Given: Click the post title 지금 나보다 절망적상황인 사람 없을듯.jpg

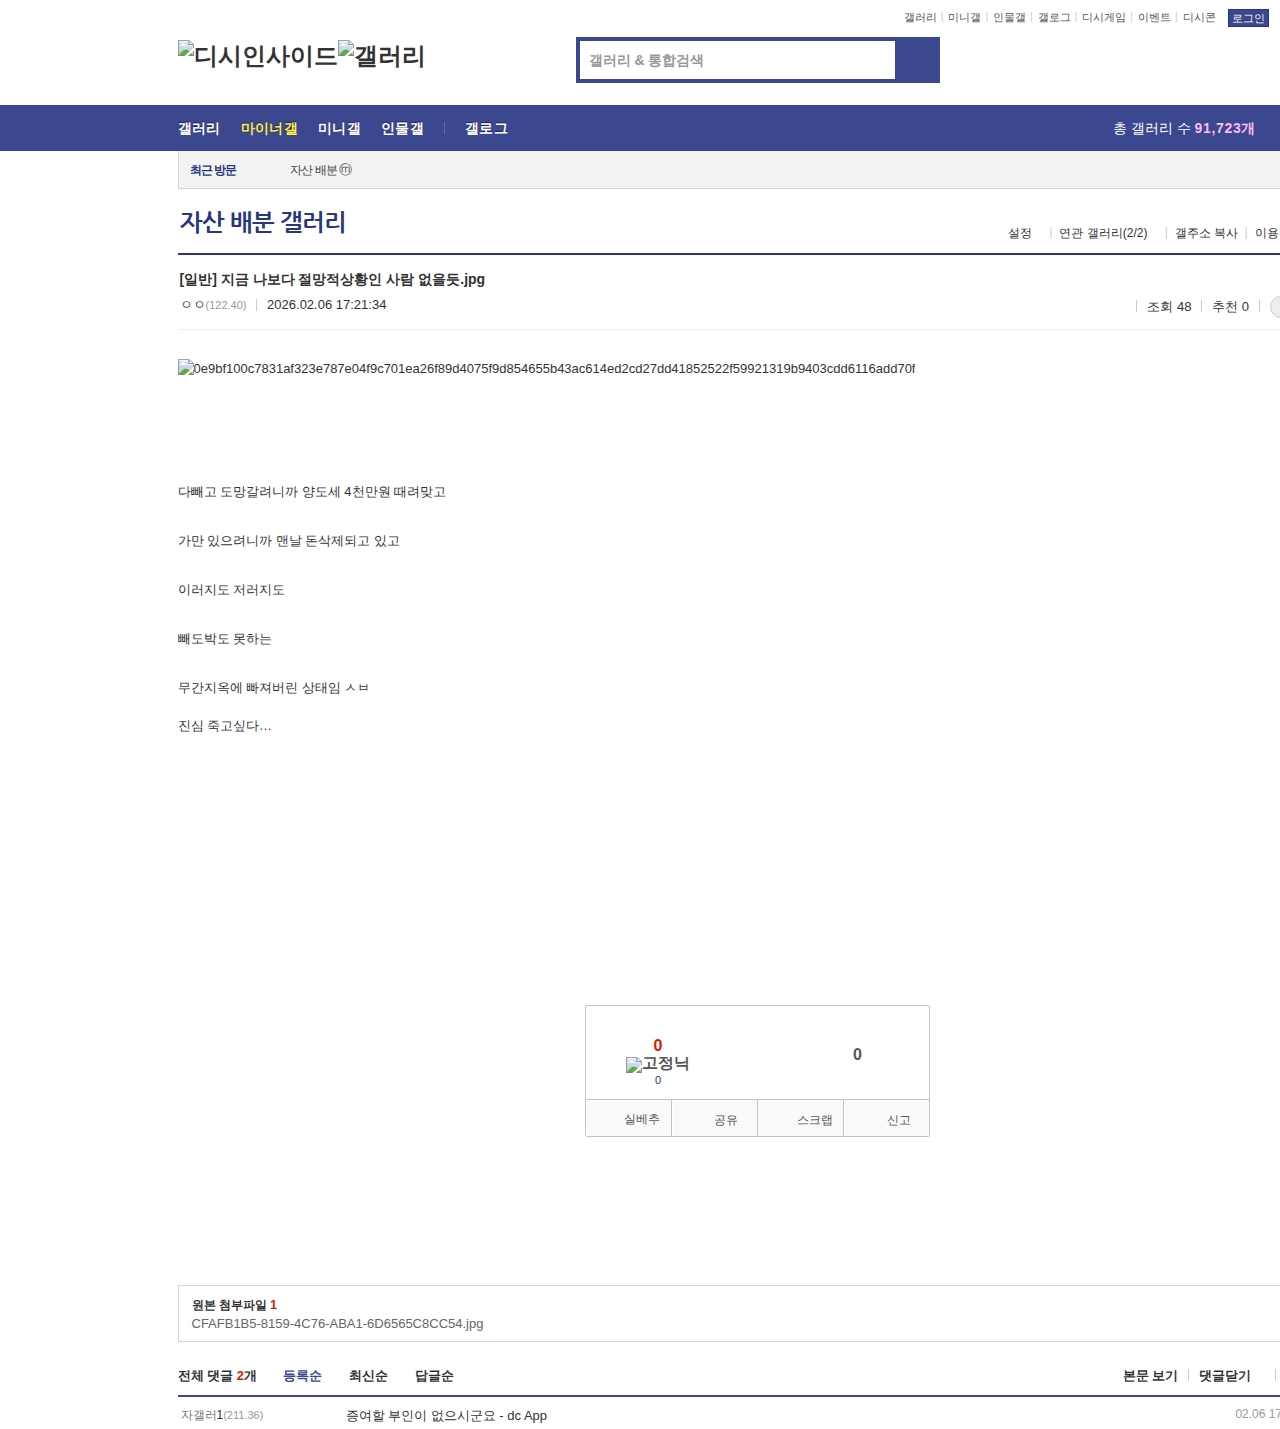Looking at the screenshot, I should [x=332, y=280].
